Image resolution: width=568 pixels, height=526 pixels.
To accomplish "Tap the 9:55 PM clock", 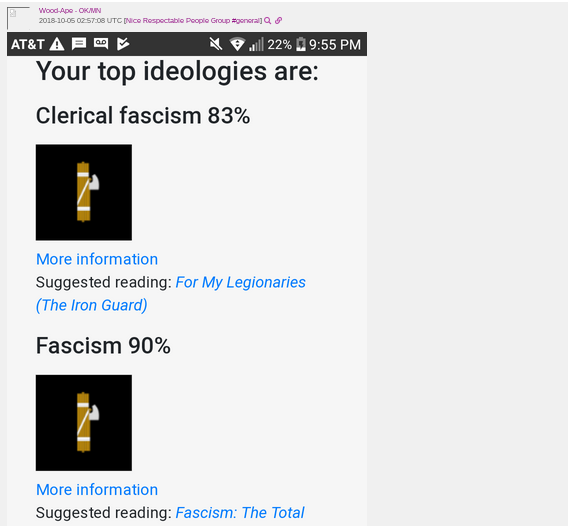I will click(335, 45).
